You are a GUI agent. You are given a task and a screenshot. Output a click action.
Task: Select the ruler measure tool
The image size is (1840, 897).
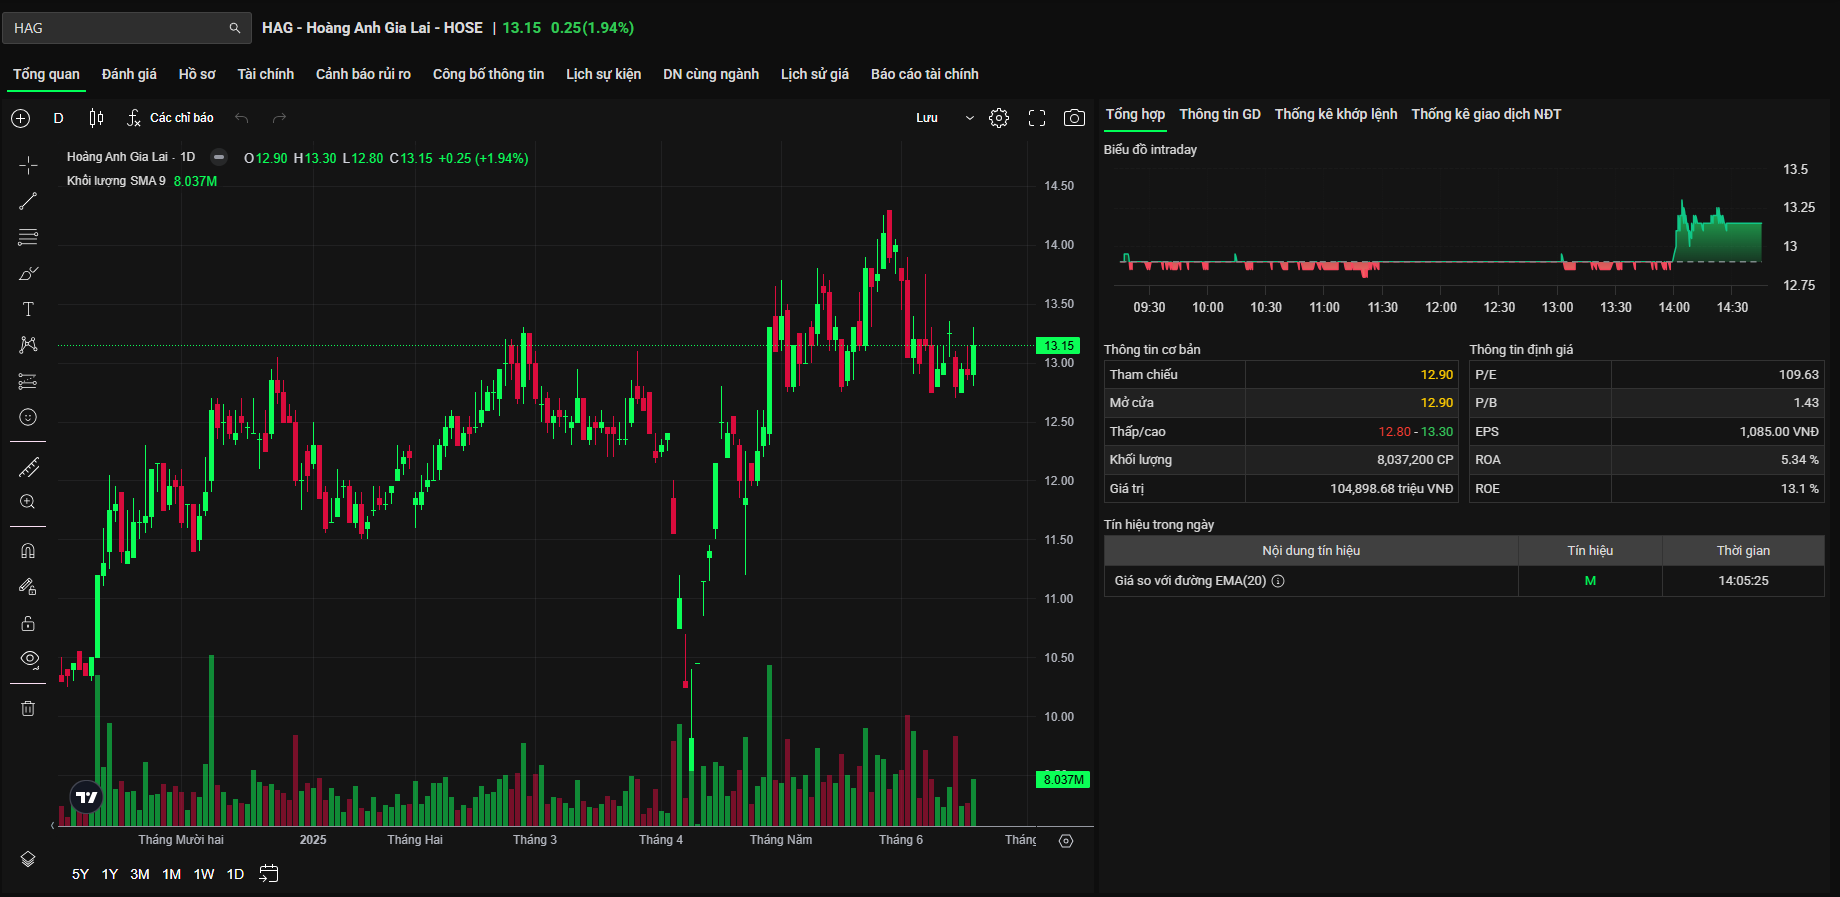click(28, 467)
